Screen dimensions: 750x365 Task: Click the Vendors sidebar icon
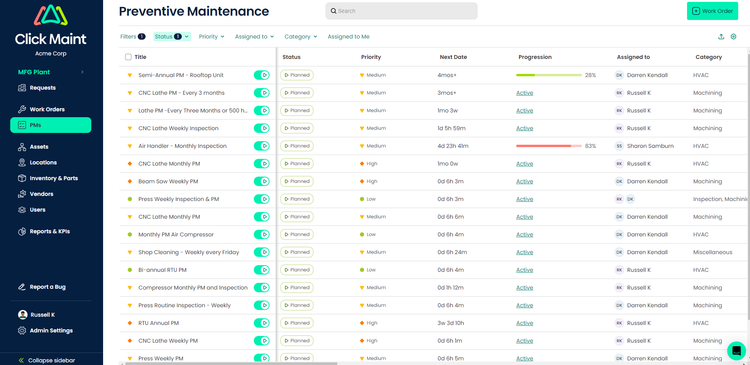pos(22,194)
